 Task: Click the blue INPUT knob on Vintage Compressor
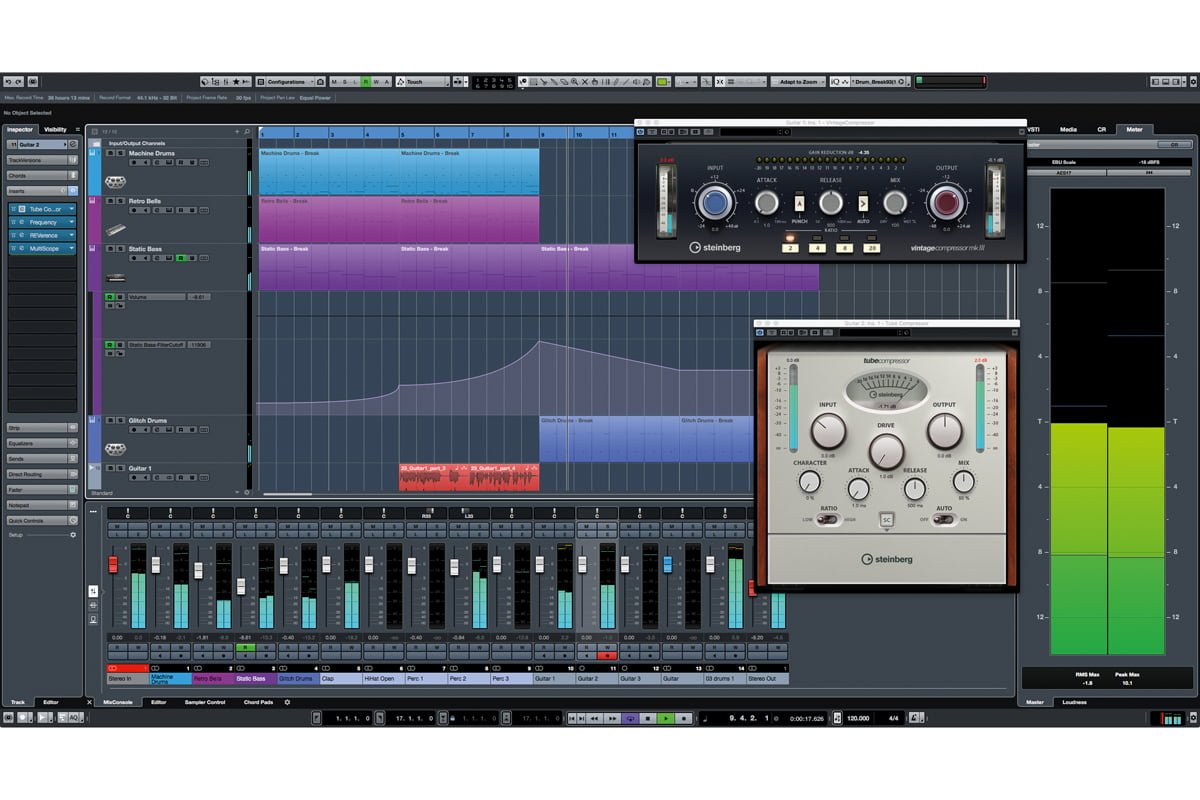[715, 203]
